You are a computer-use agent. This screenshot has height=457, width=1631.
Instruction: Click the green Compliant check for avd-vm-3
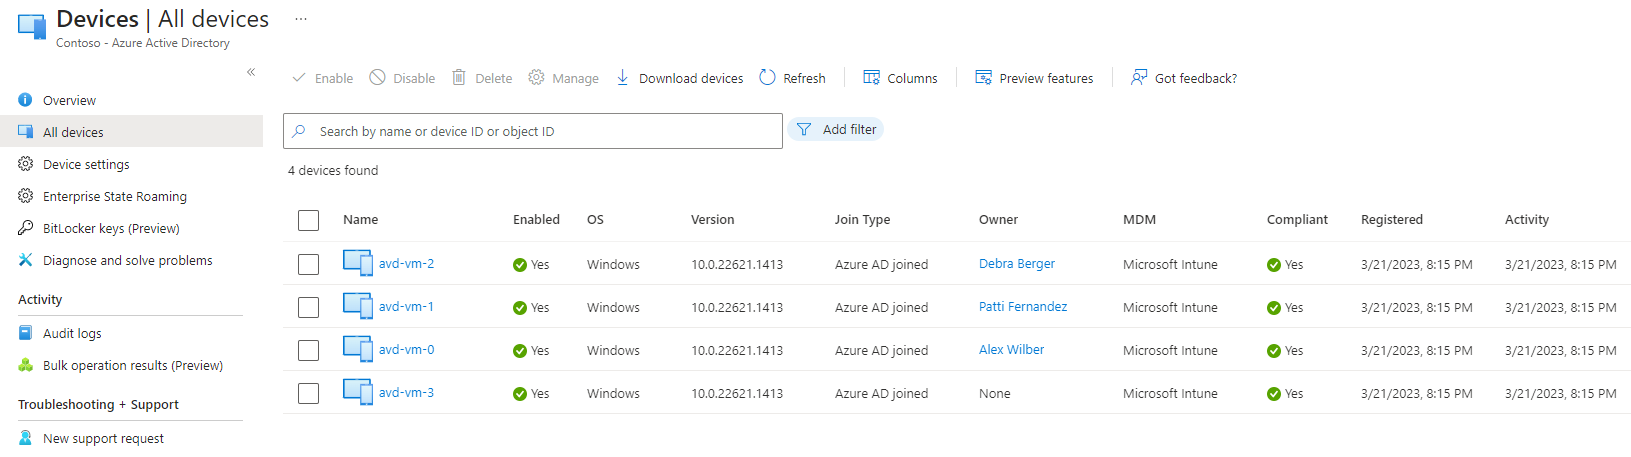point(1274,394)
